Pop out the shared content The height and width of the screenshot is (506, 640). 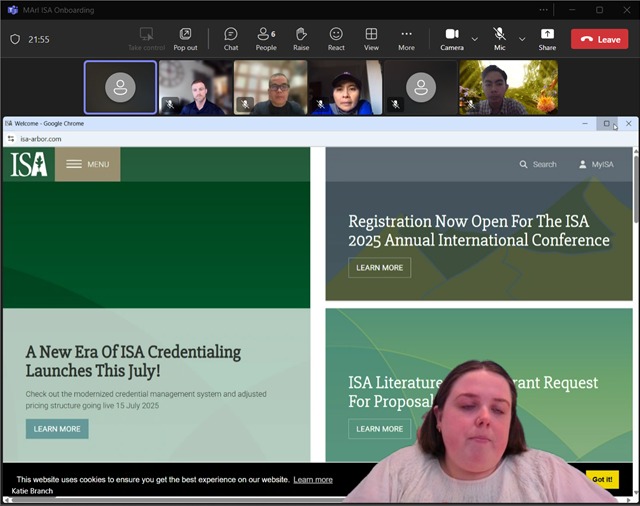click(185, 39)
